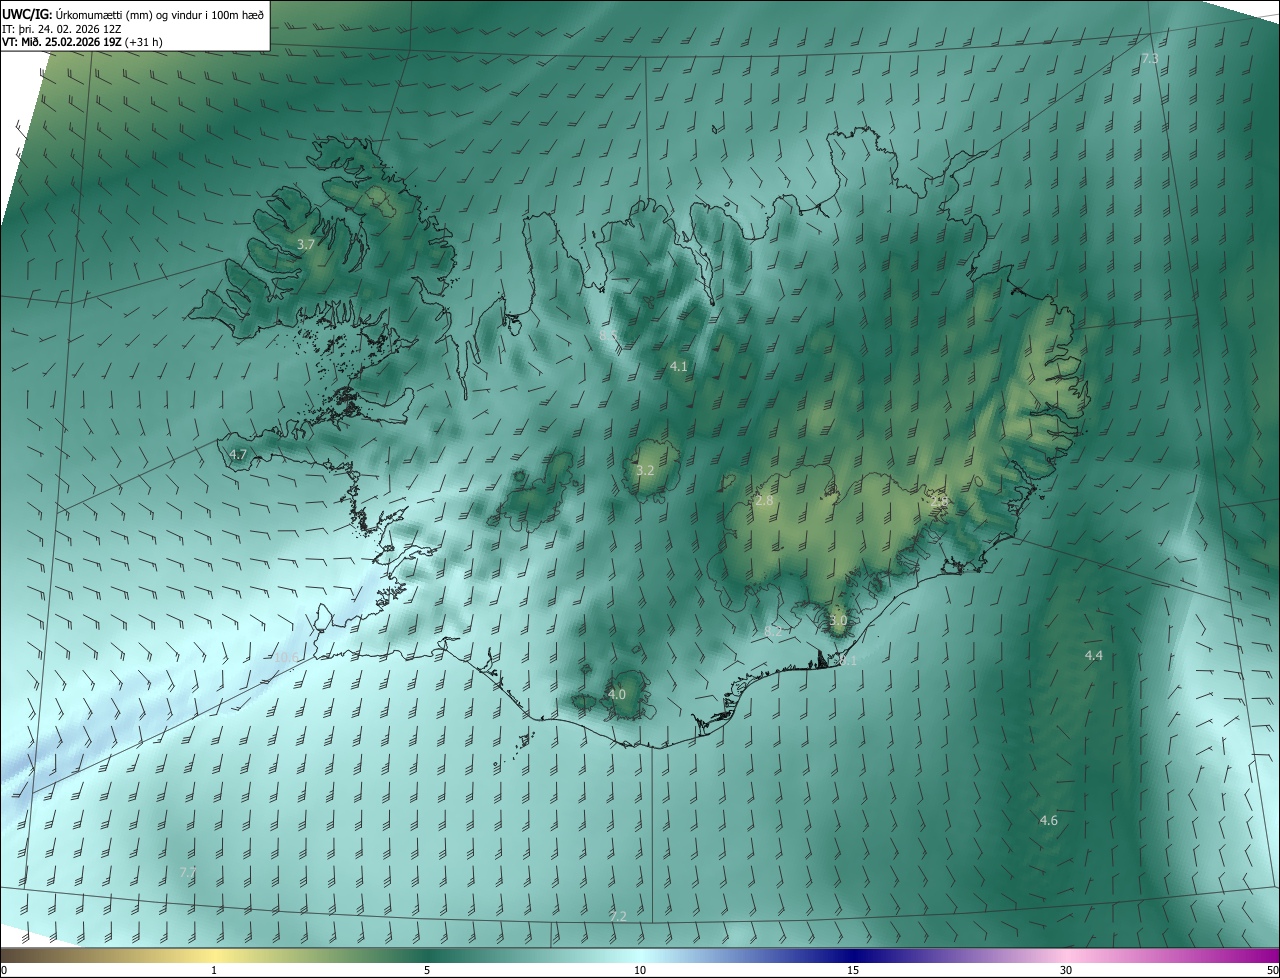Click the 'VT: Mið. 25.02.2026 19Z (+31 h)' line
Viewport: 1280px width, 978px height.
(81, 42)
